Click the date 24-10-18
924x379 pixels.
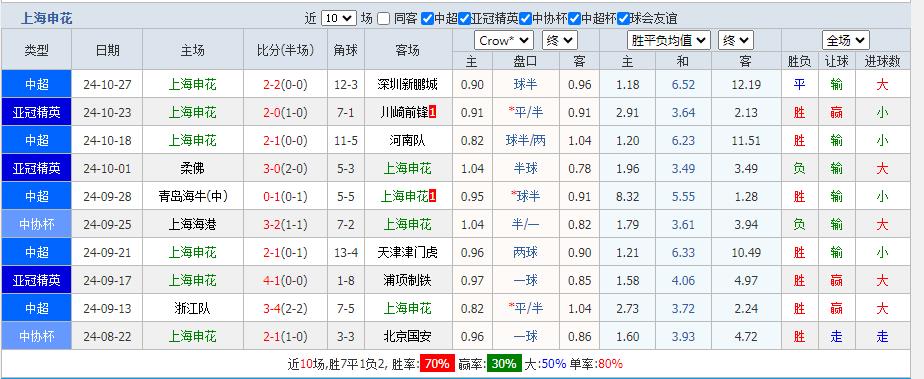[x=107, y=140]
